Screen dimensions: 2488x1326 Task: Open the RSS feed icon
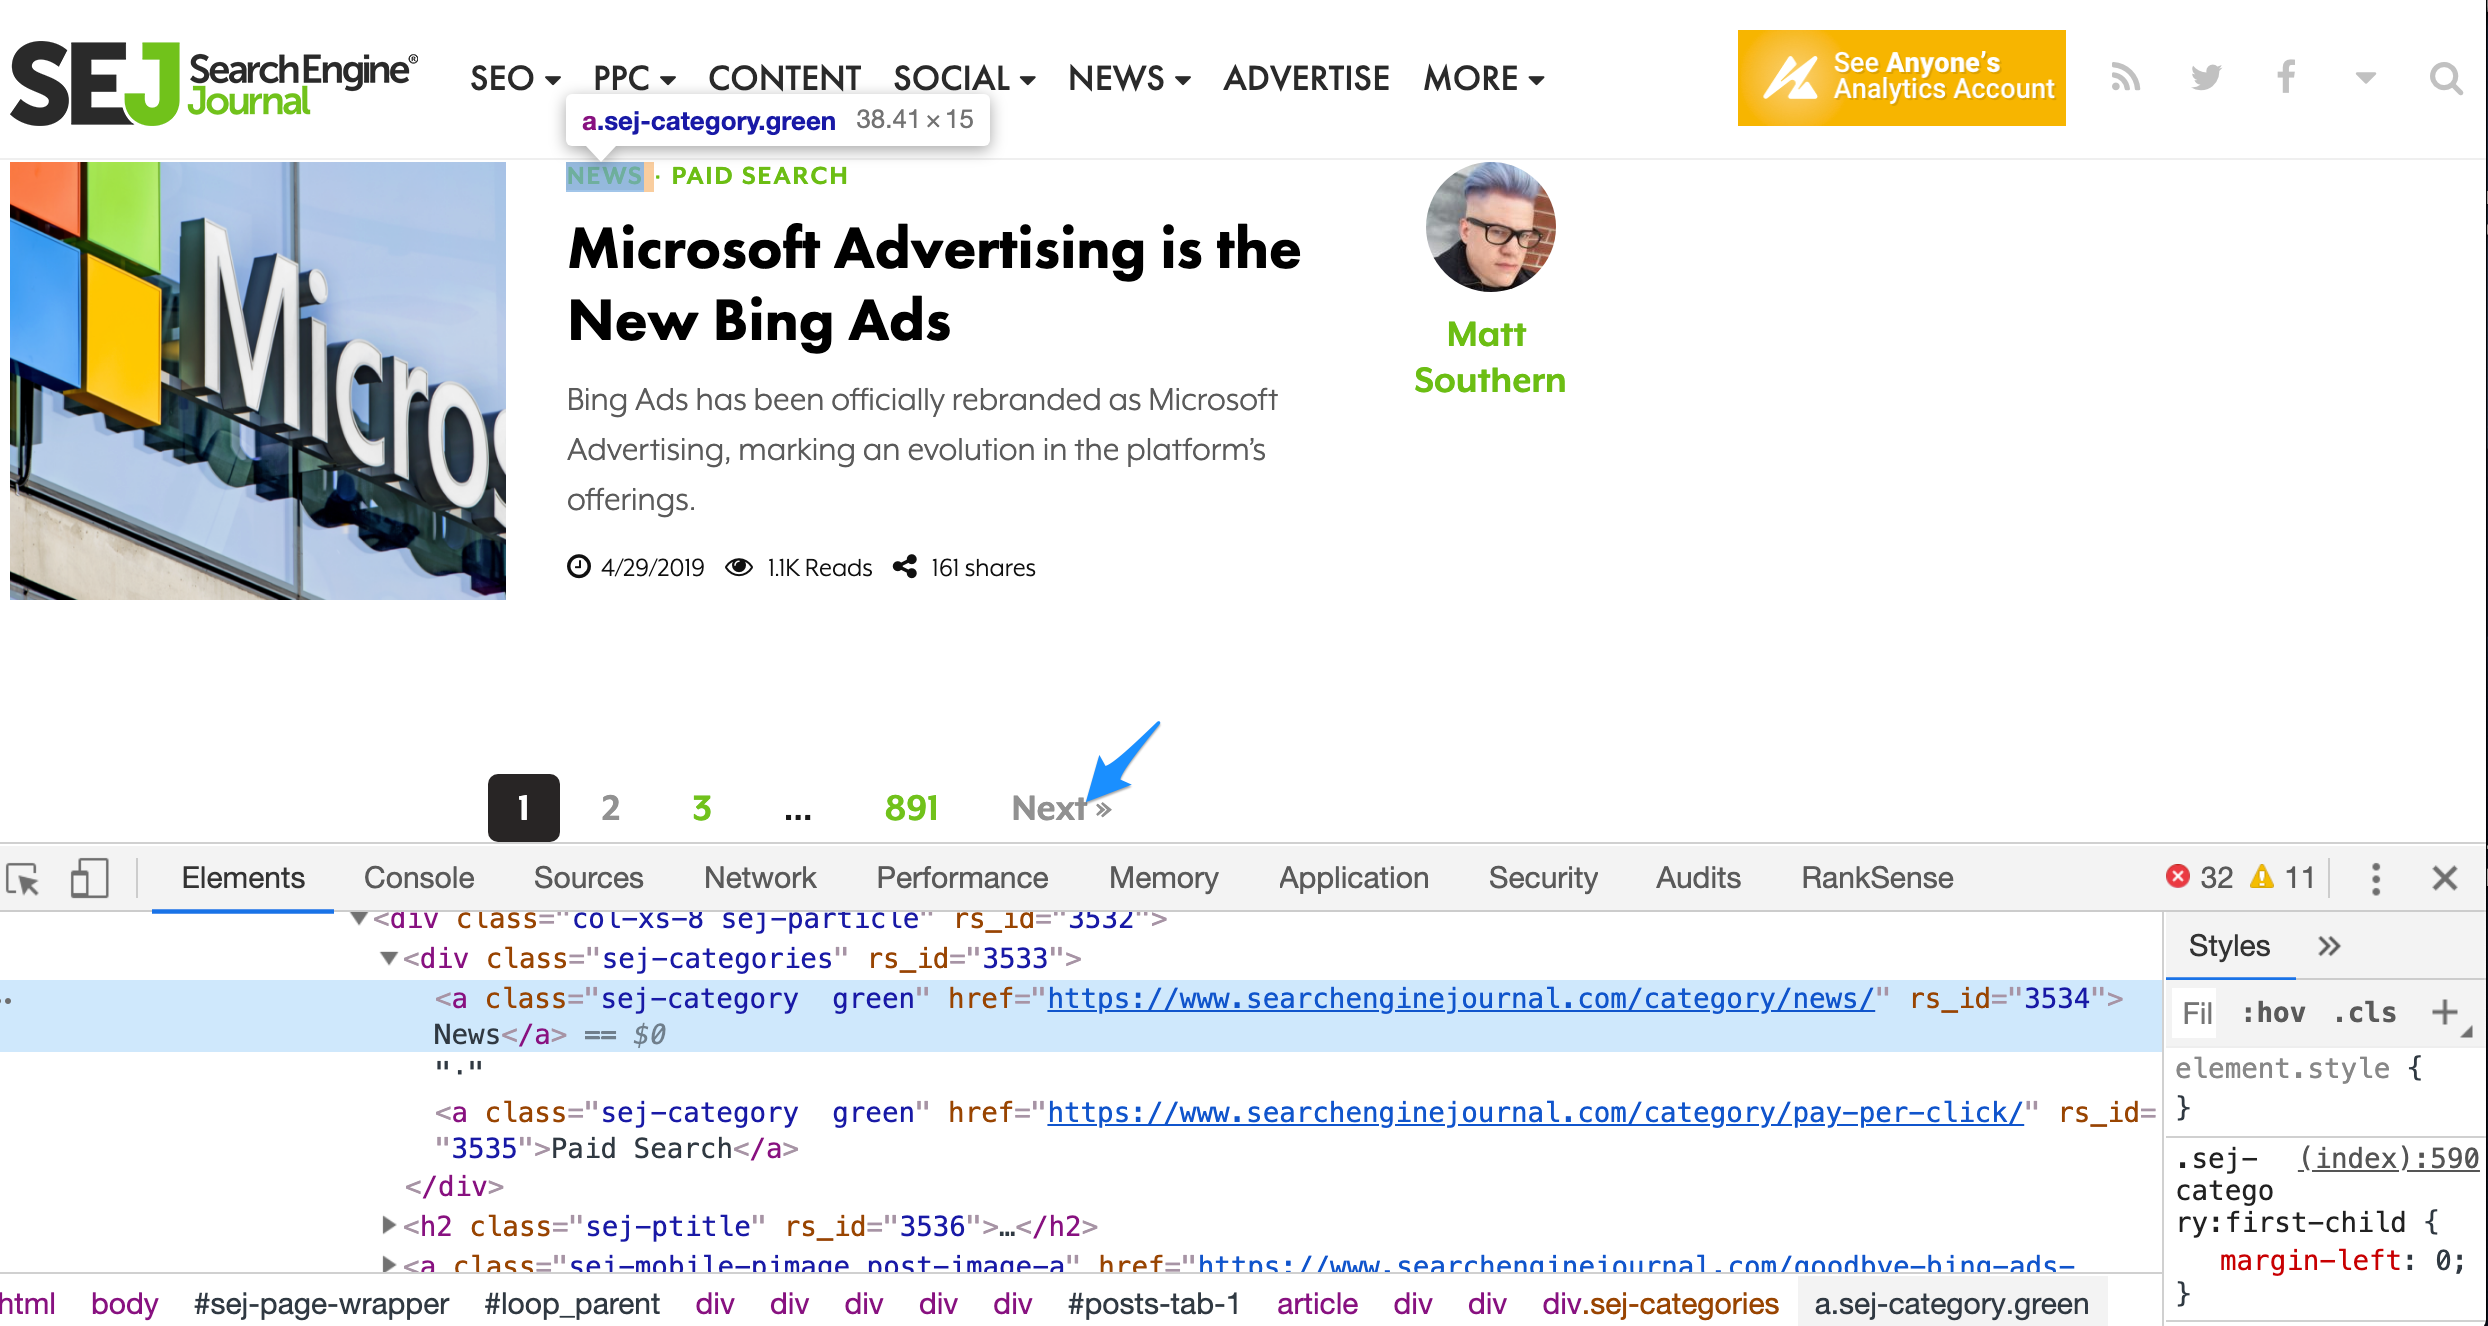2125,78
